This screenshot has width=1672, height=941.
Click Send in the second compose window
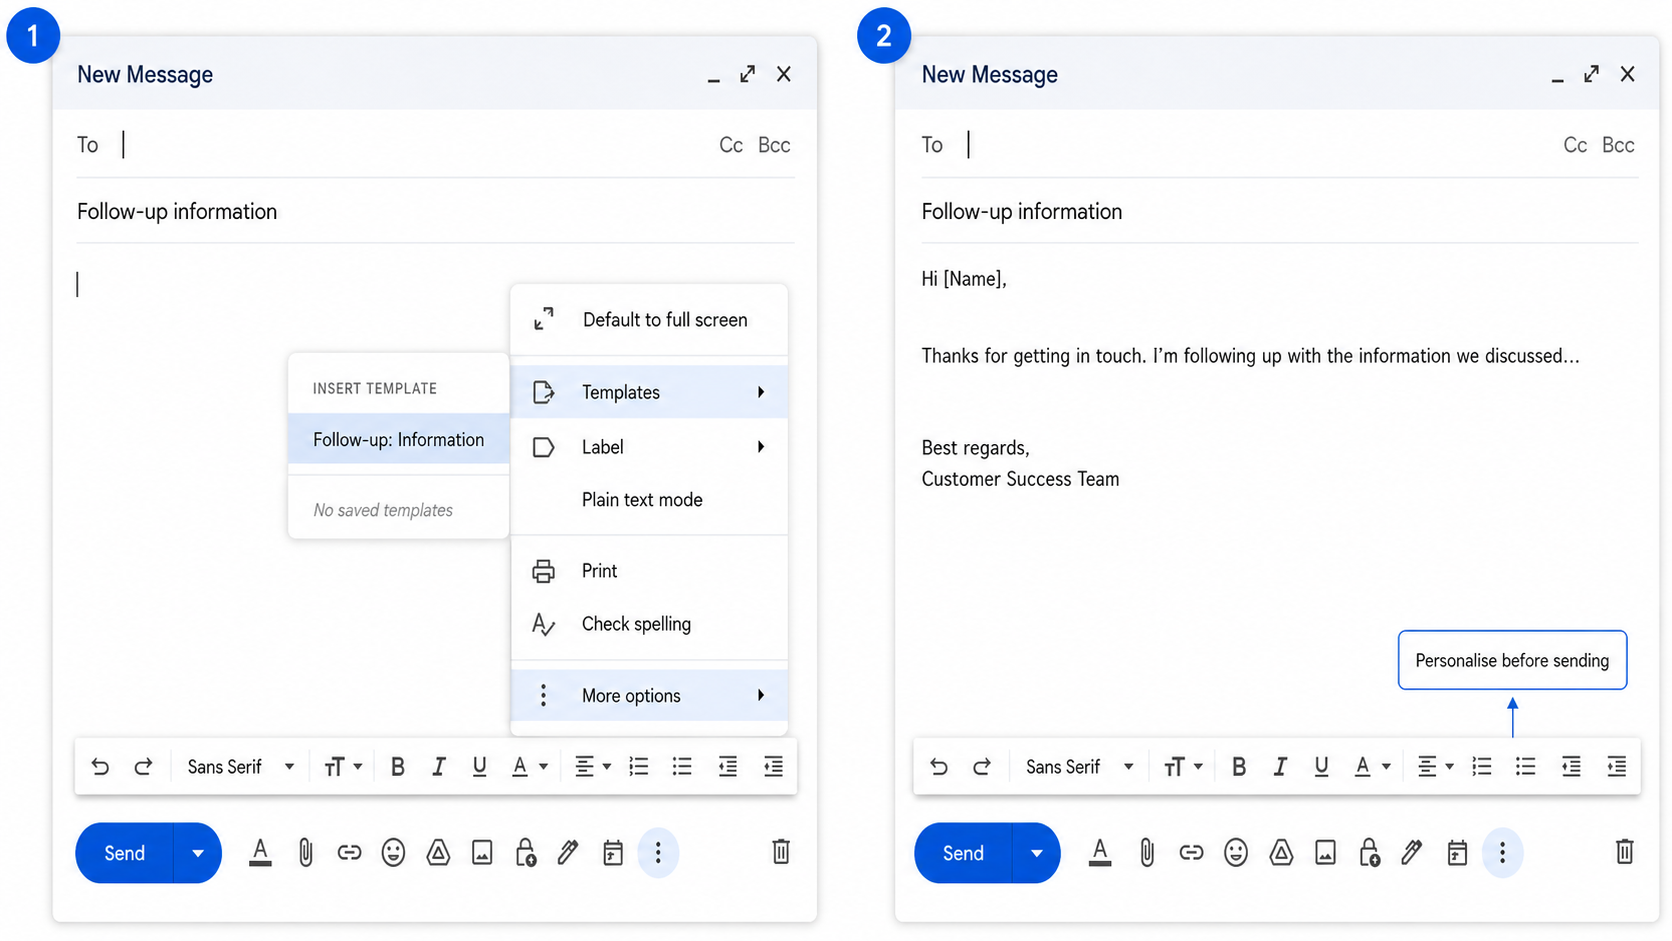(x=963, y=853)
